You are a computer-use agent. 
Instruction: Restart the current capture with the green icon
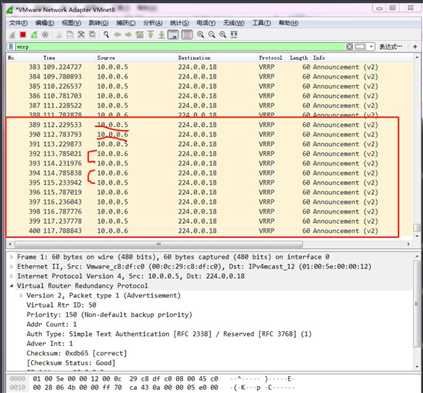(x=34, y=35)
